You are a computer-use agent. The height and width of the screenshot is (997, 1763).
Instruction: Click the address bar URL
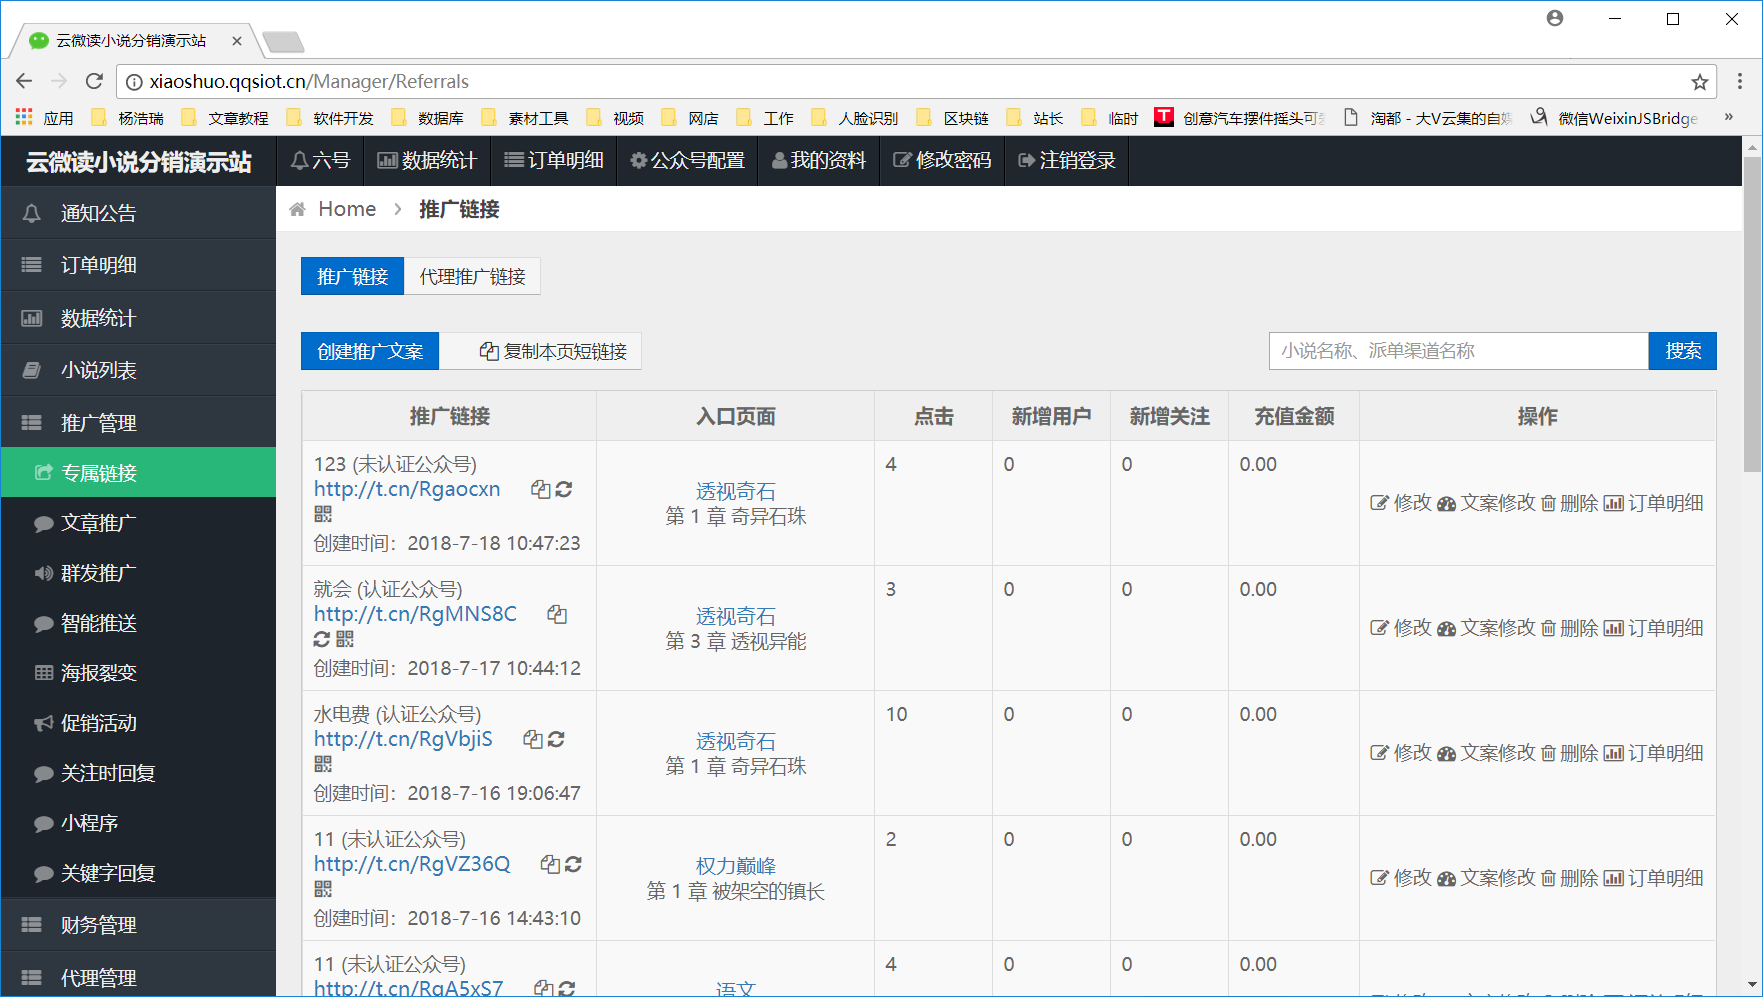pyautogui.click(x=309, y=81)
